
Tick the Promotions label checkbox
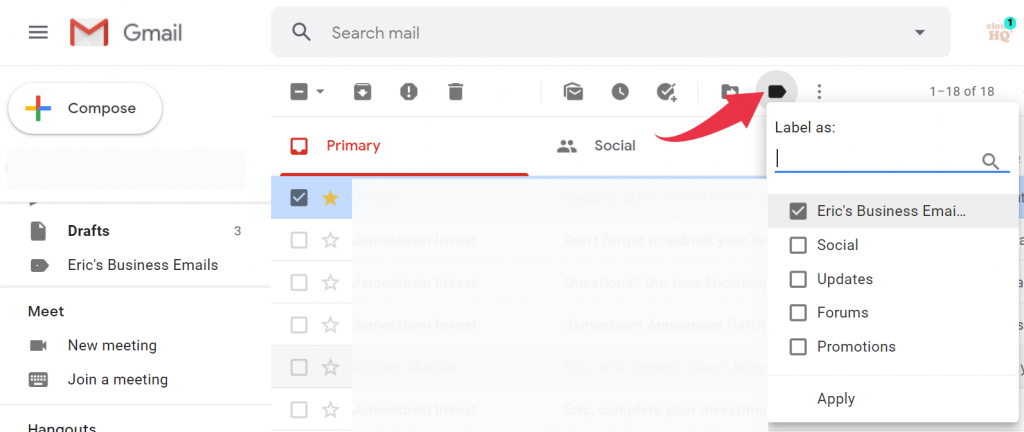pos(798,347)
